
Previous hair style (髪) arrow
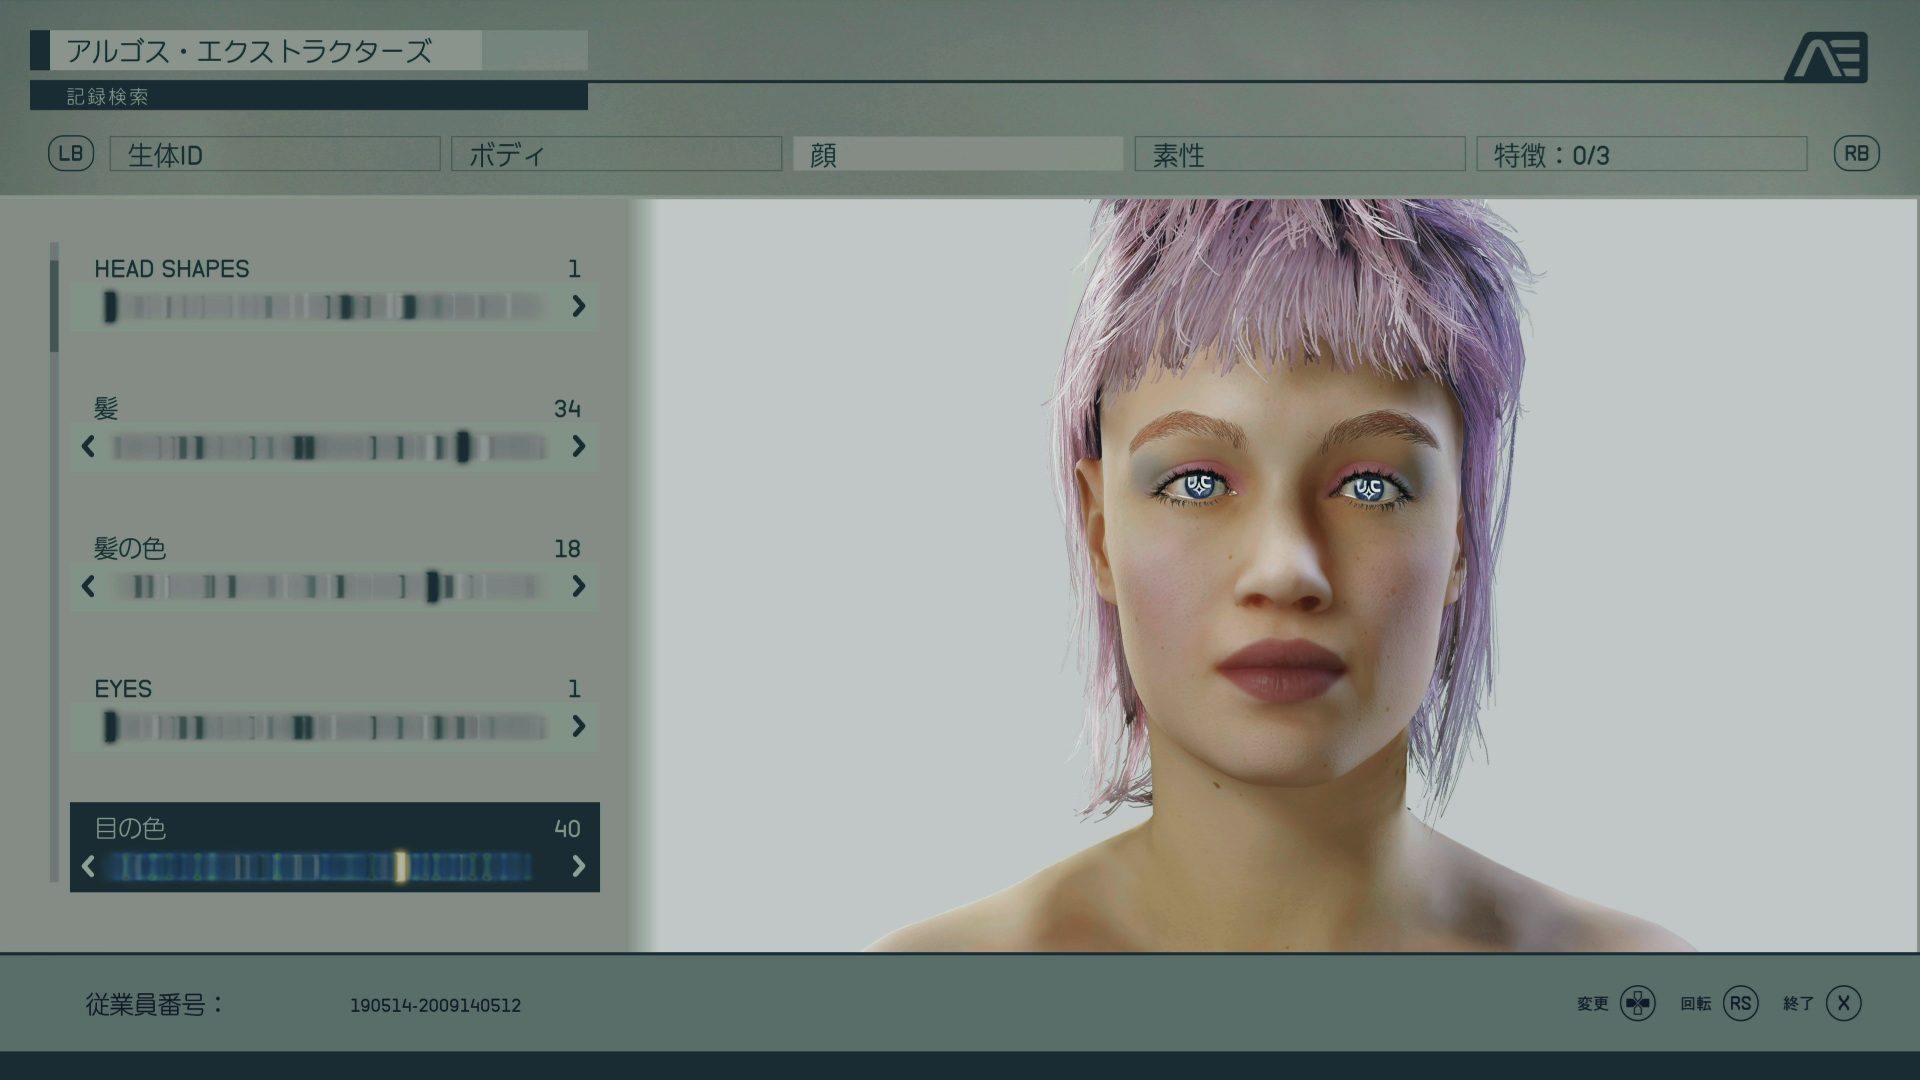(88, 446)
